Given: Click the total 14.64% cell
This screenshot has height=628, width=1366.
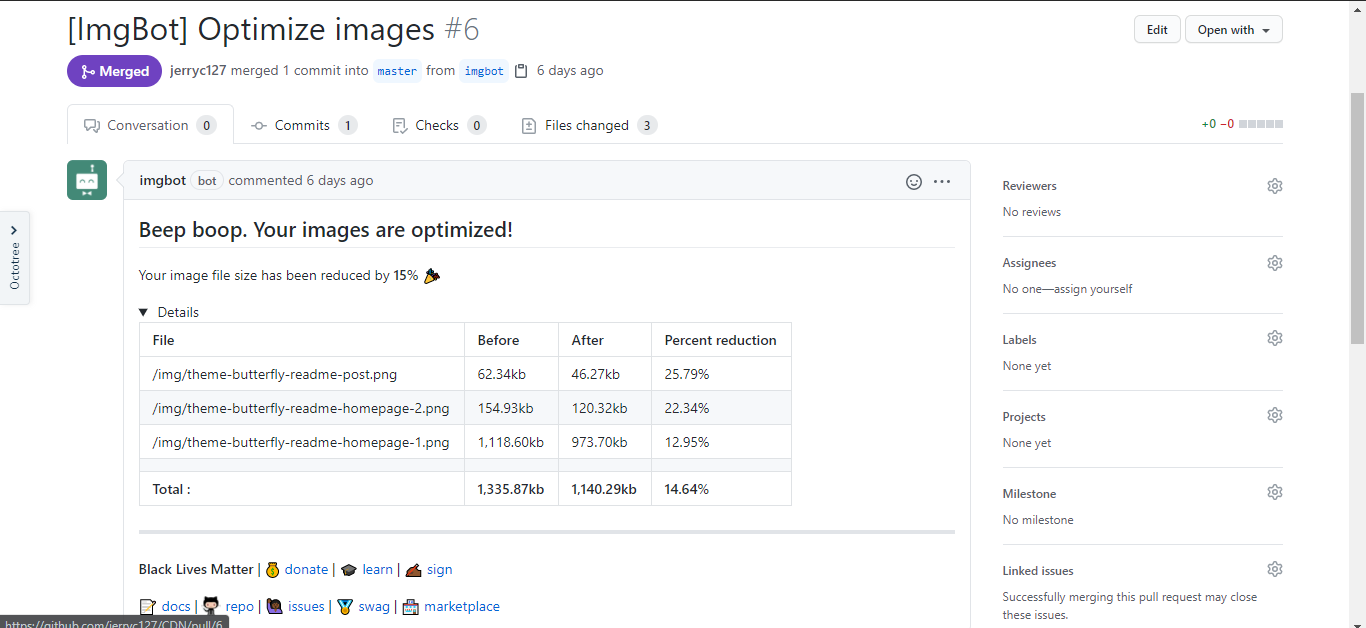Looking at the screenshot, I should 721,489.
